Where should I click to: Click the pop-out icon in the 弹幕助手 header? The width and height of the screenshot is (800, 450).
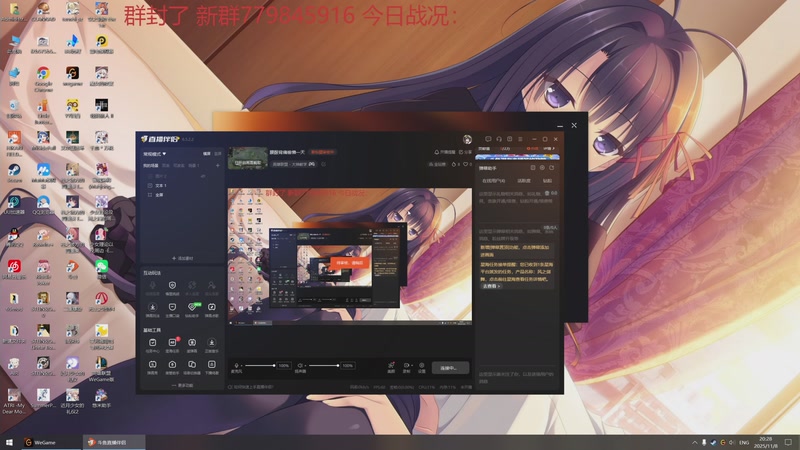click(x=552, y=167)
